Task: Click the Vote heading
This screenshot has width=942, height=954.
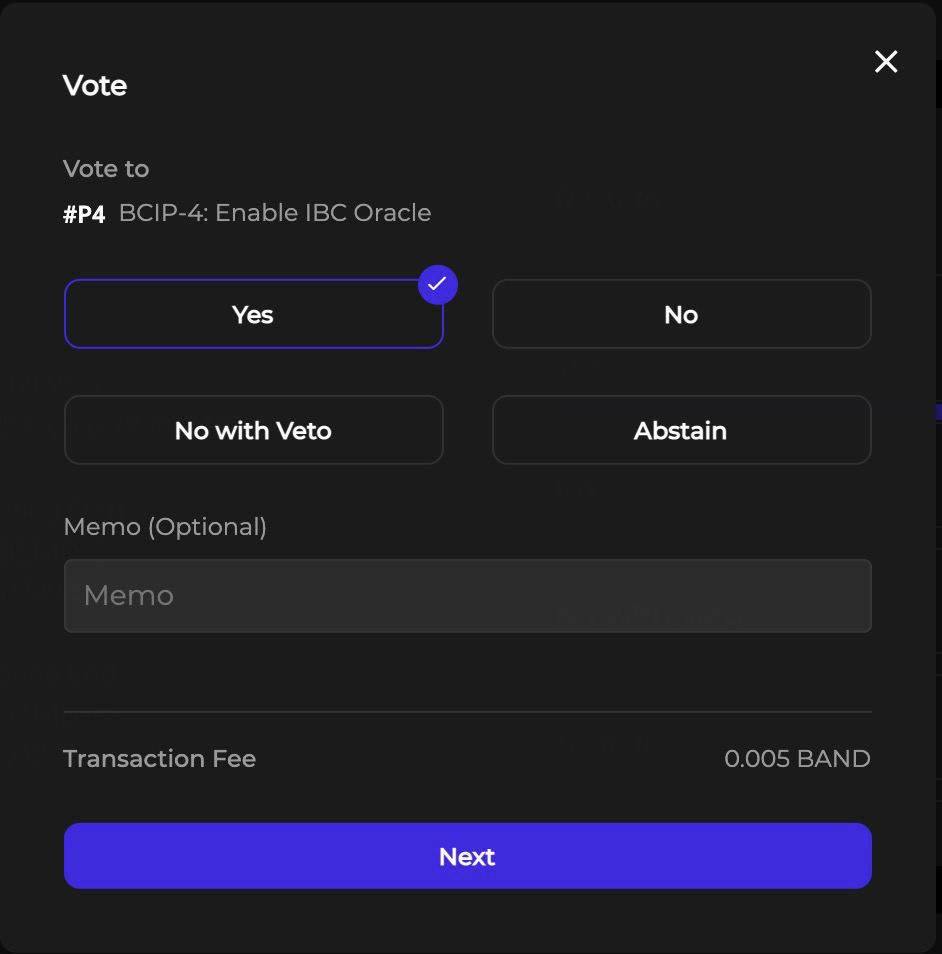Action: pos(95,86)
